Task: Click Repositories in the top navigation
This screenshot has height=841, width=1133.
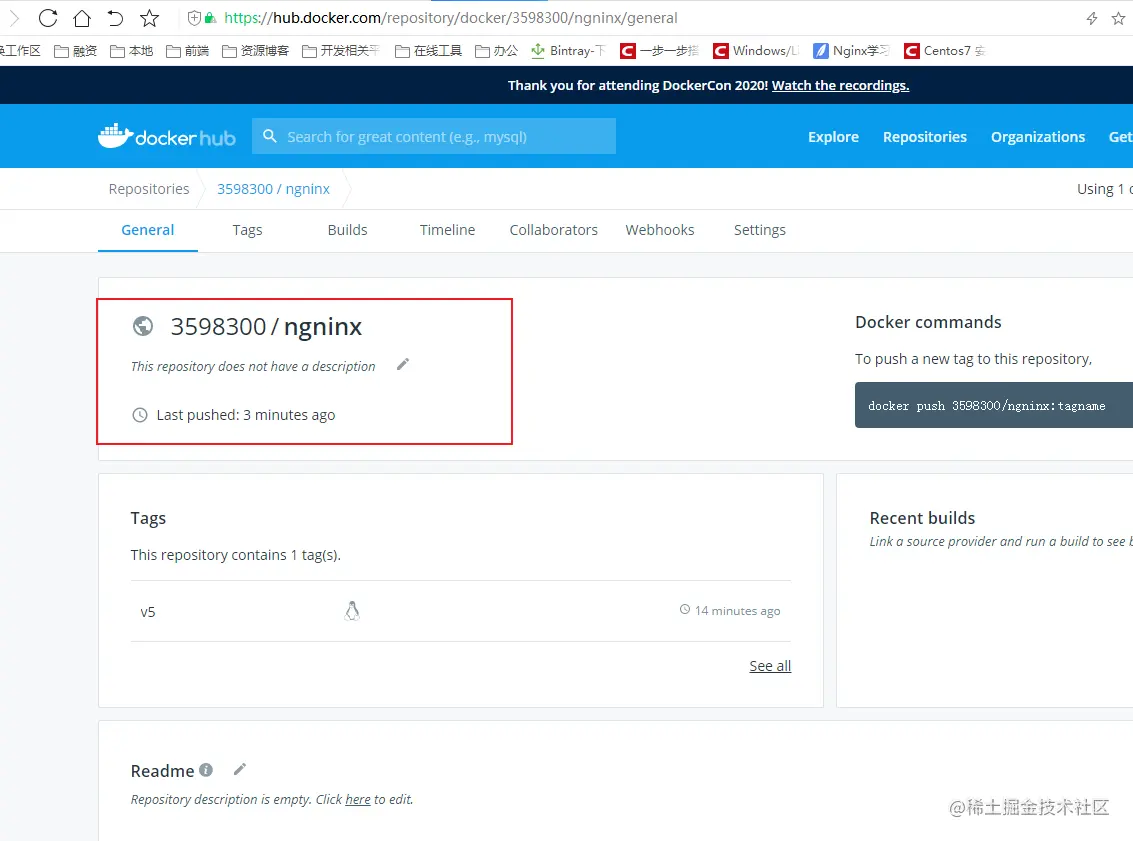Action: pos(924,137)
